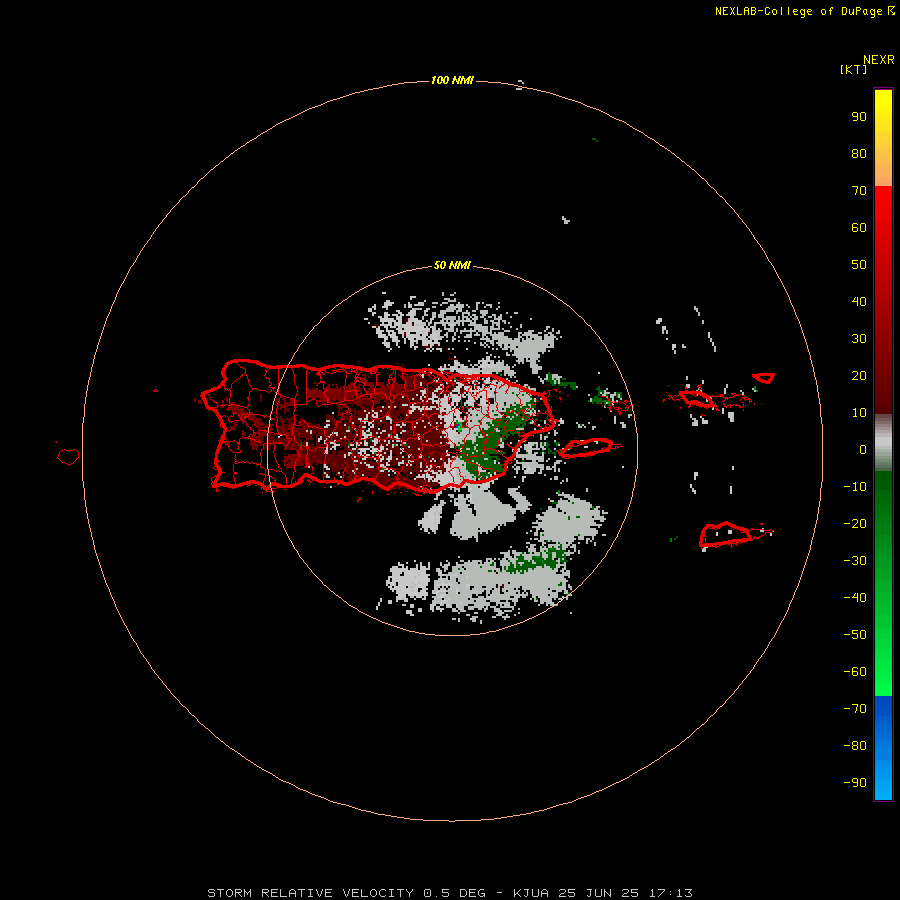Click the -90 value on velocity scale

855,783
